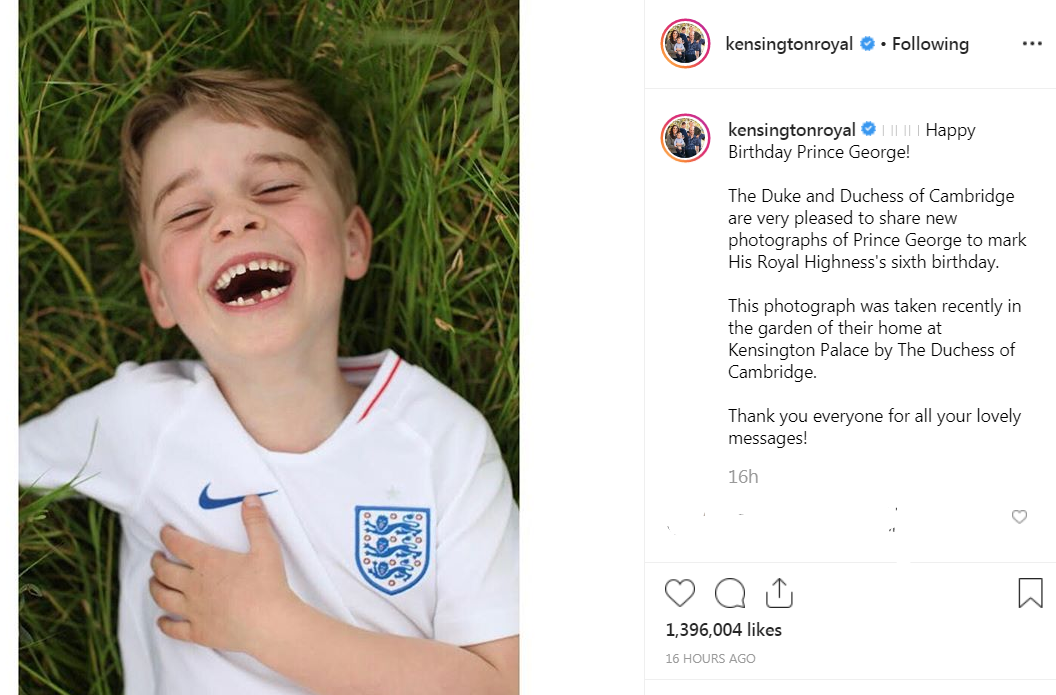This screenshot has height=695, width=1056.
Task: Open the three-dot more options menu
Action: (x=1032, y=44)
